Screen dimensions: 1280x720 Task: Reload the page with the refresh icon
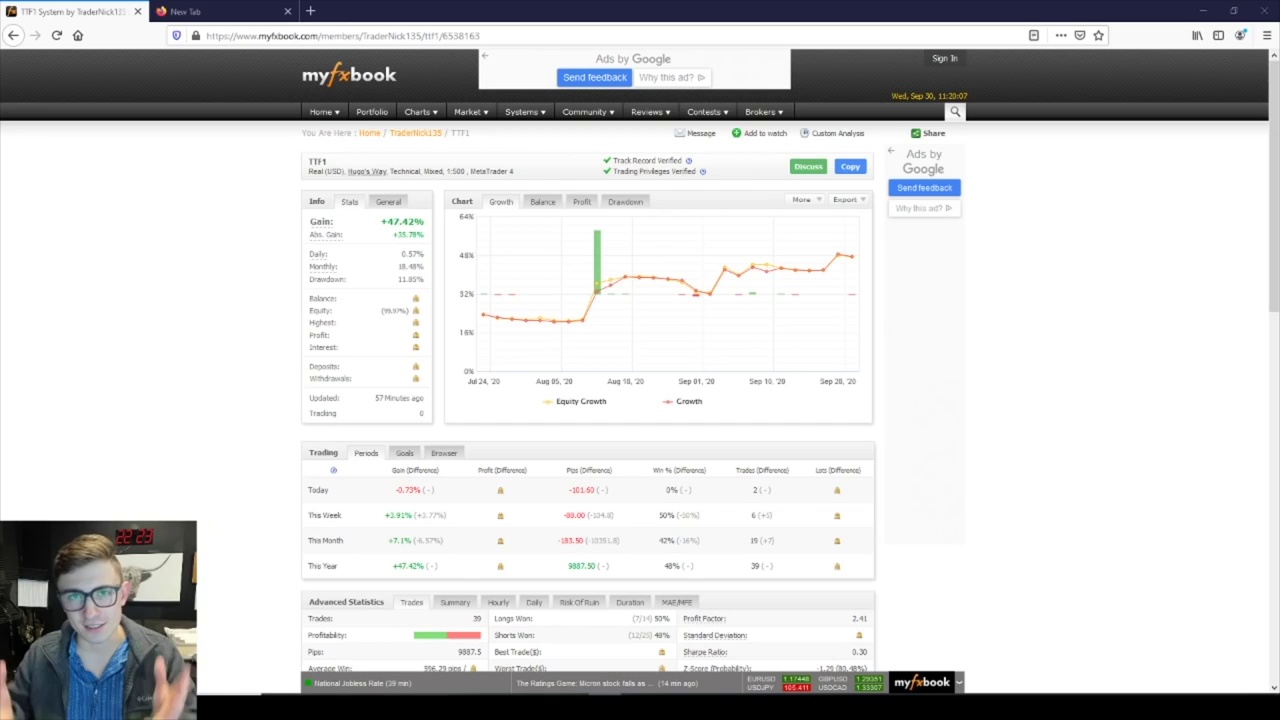(56, 35)
